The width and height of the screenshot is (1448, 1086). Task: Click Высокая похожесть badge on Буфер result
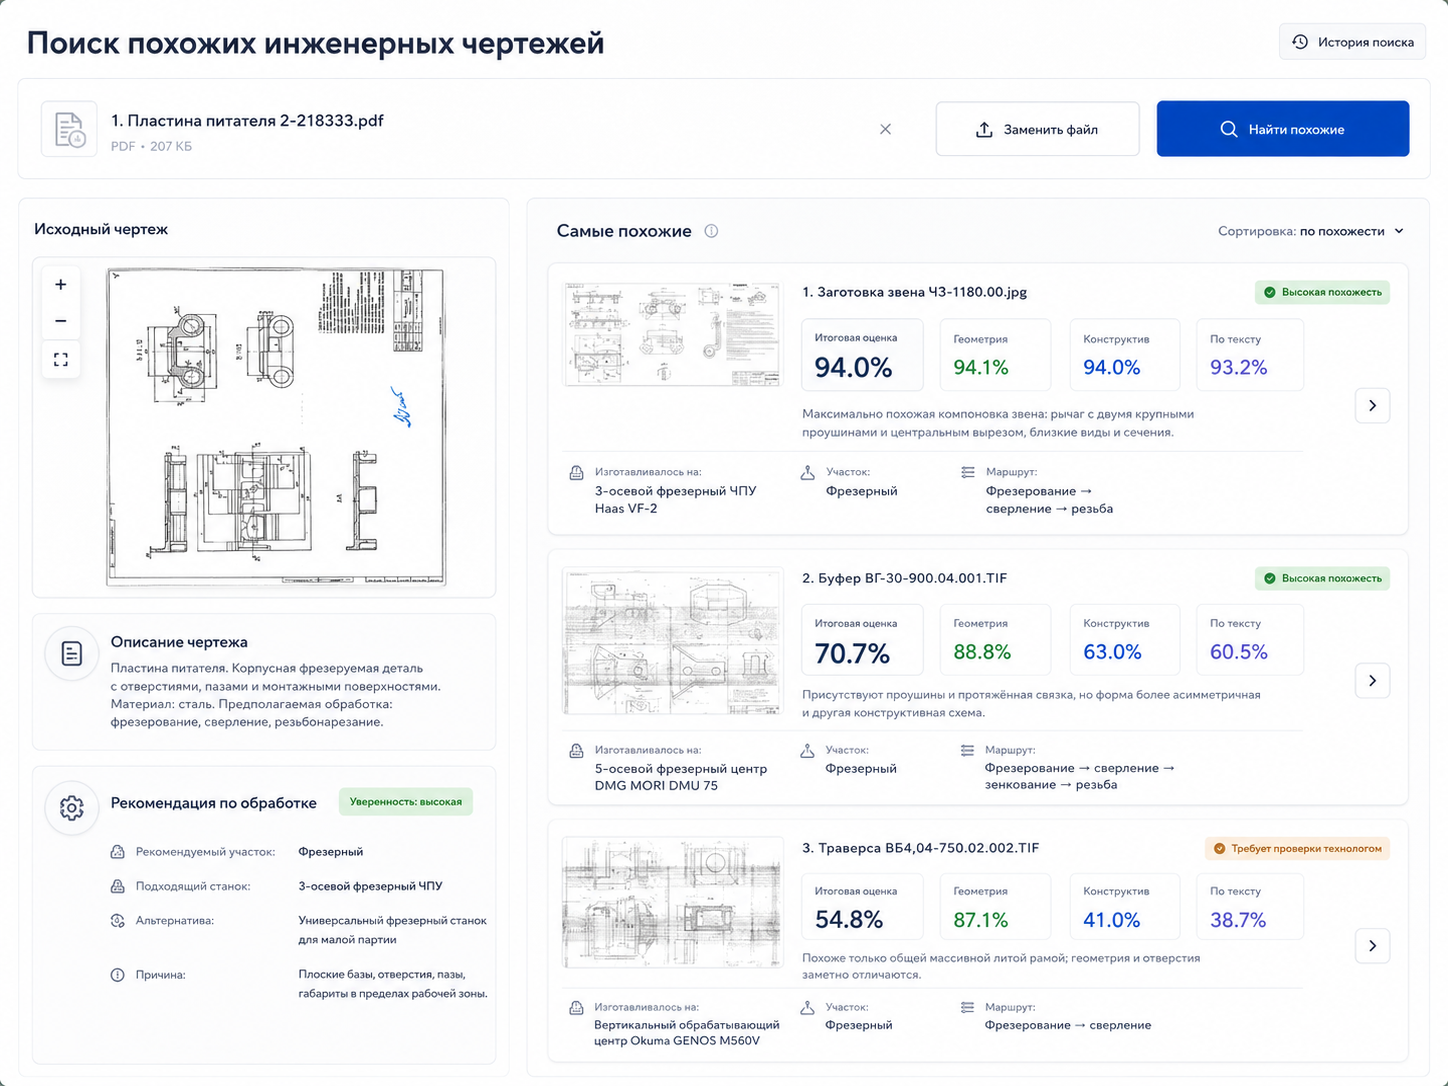(1322, 578)
